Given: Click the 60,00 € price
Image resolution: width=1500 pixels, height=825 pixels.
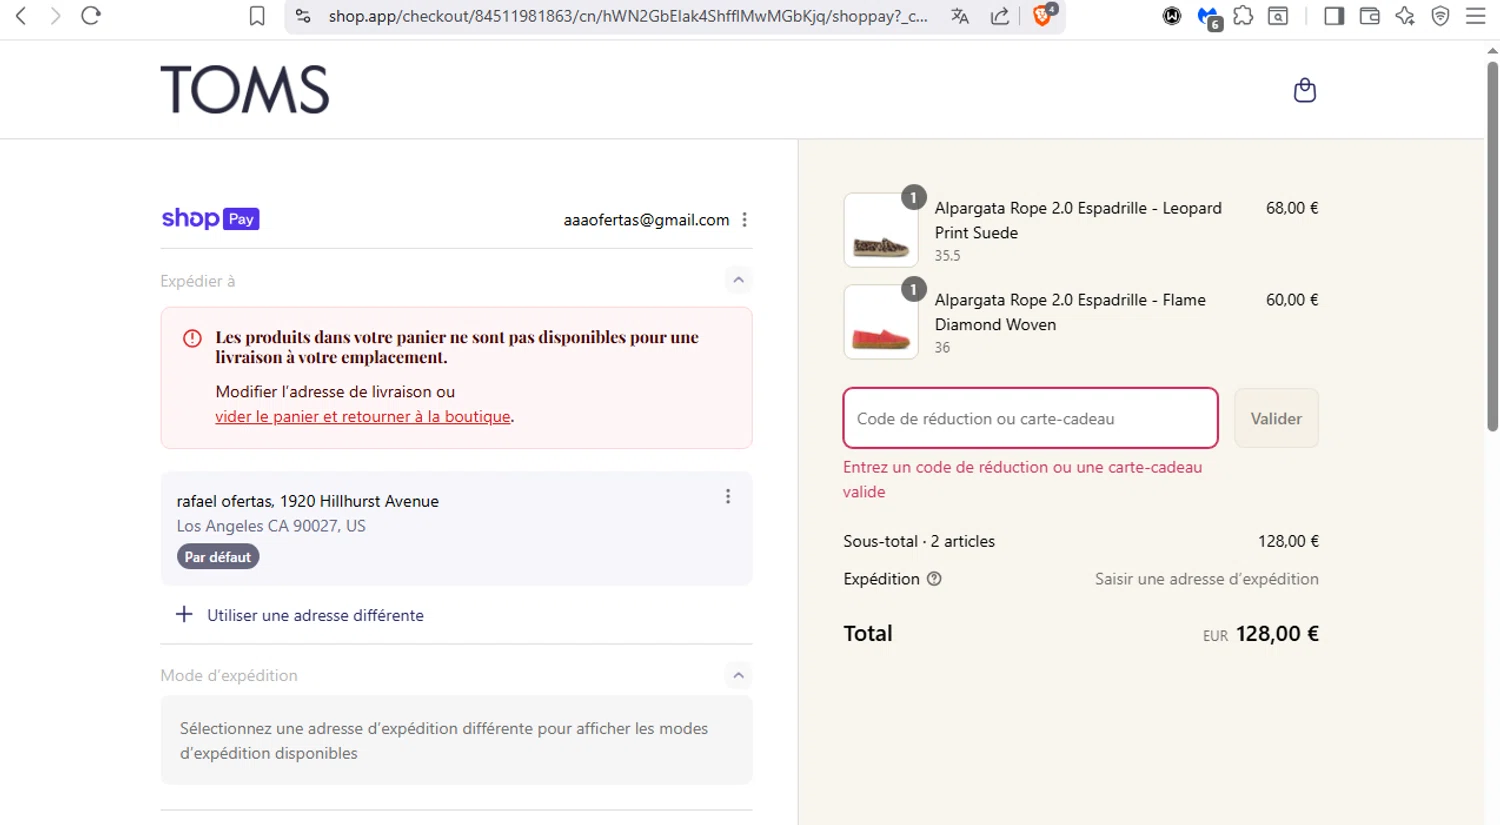Looking at the screenshot, I should (1292, 300).
